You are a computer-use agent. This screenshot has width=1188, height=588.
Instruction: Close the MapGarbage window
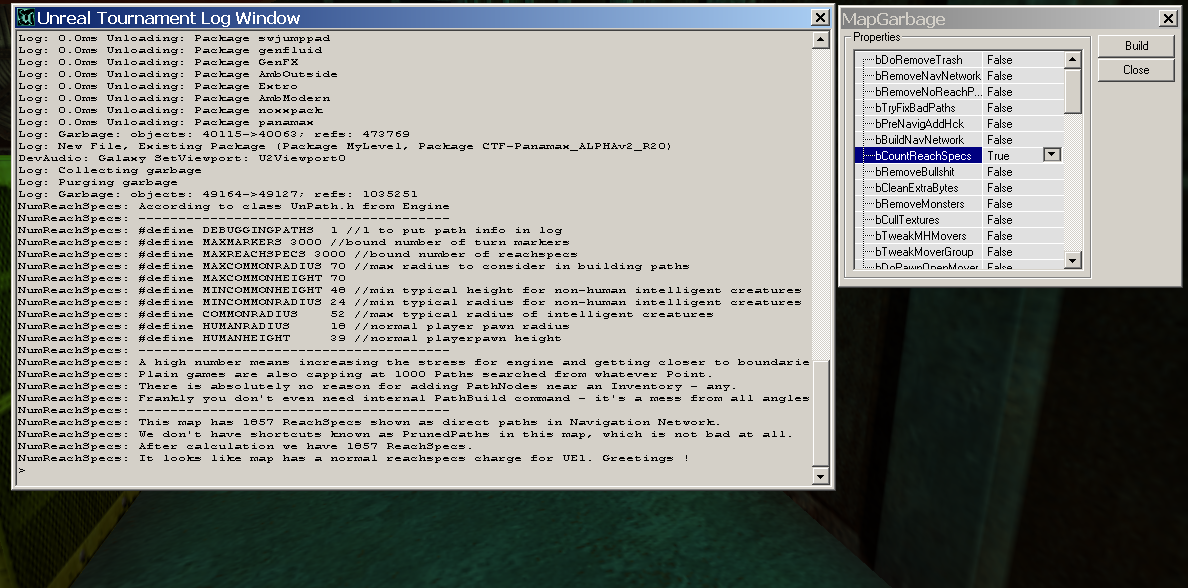pyautogui.click(x=1168, y=19)
